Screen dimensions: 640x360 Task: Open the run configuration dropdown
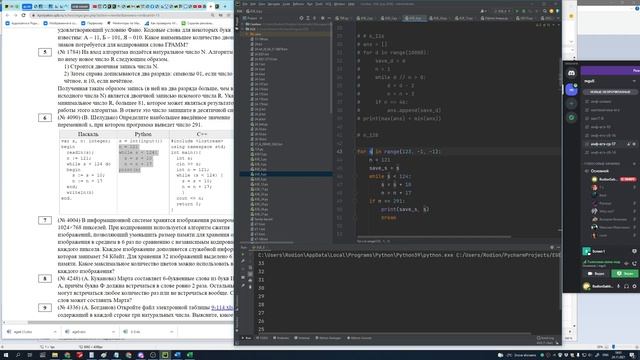[502, 11]
